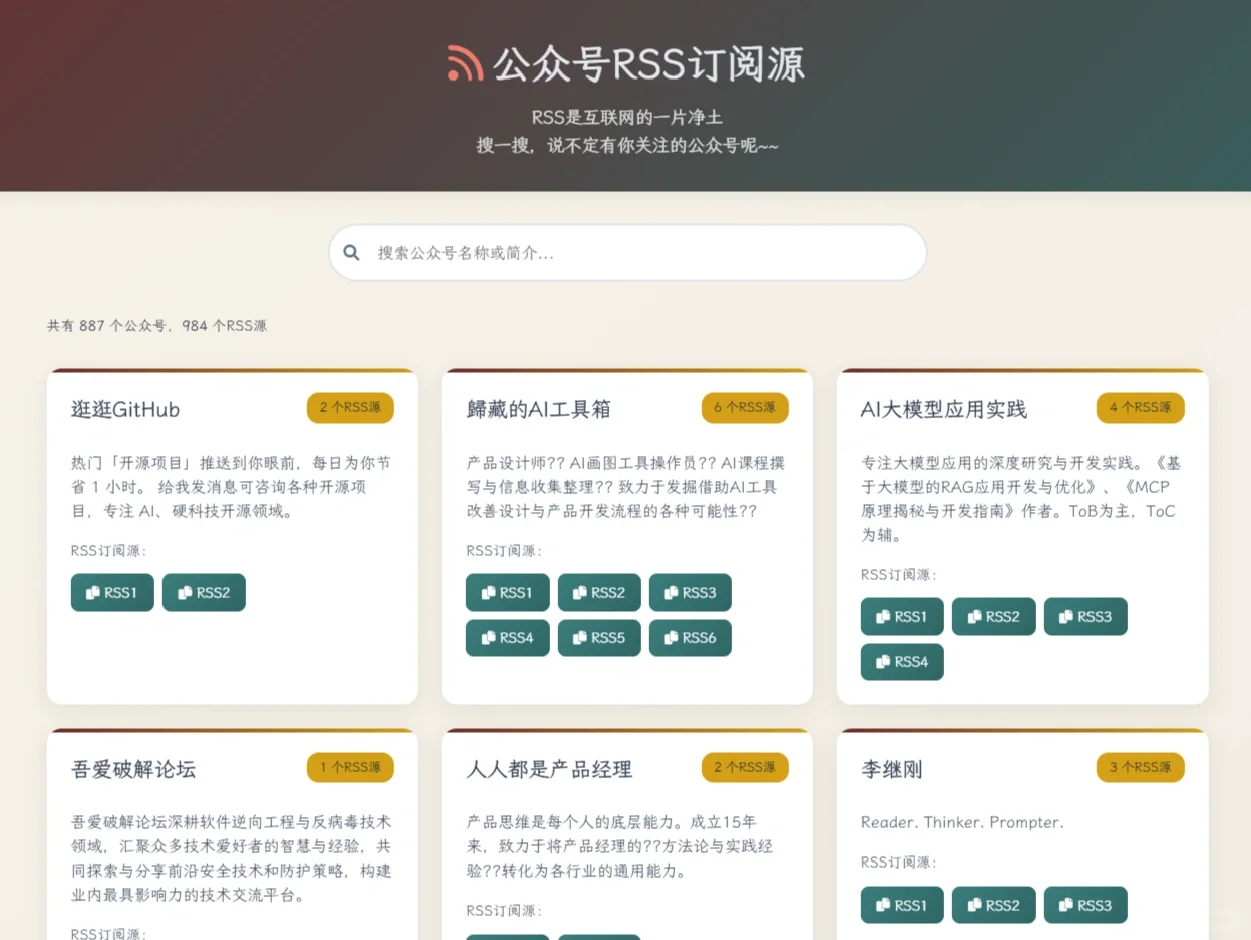Image resolution: width=1251 pixels, height=940 pixels.
Task: Copy RSS1 of 逛逛GitHub
Action: (x=112, y=592)
